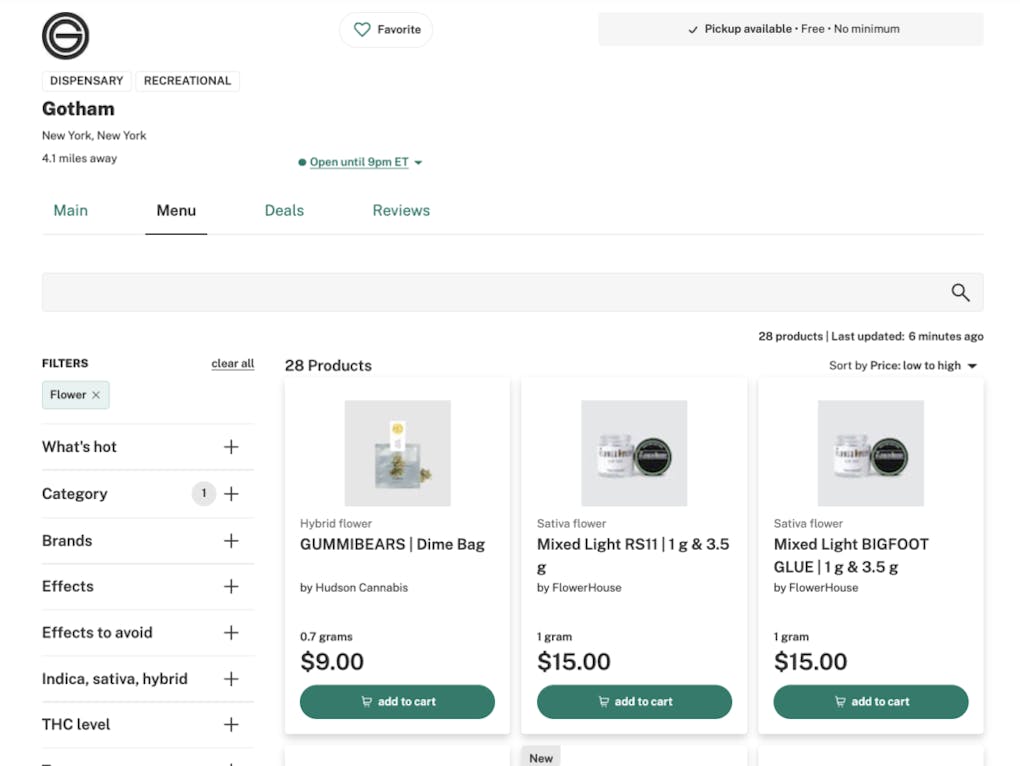Remove the Flower filter chip
The width and height of the screenshot is (1020, 766).
[x=96, y=395]
